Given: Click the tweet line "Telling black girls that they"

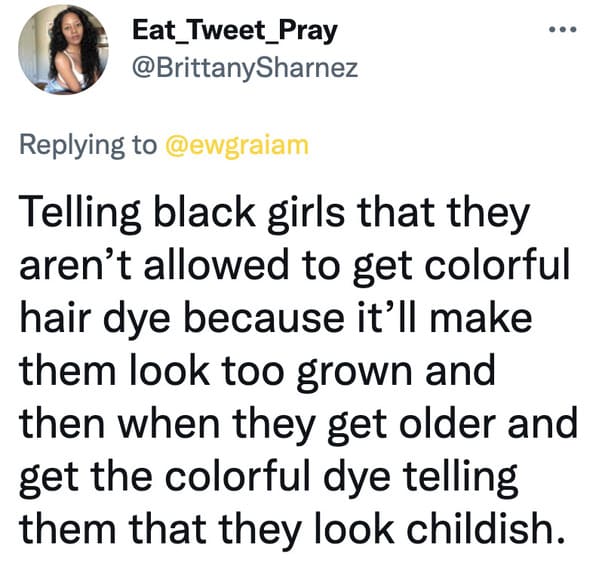Looking at the screenshot, I should tap(275, 214).
